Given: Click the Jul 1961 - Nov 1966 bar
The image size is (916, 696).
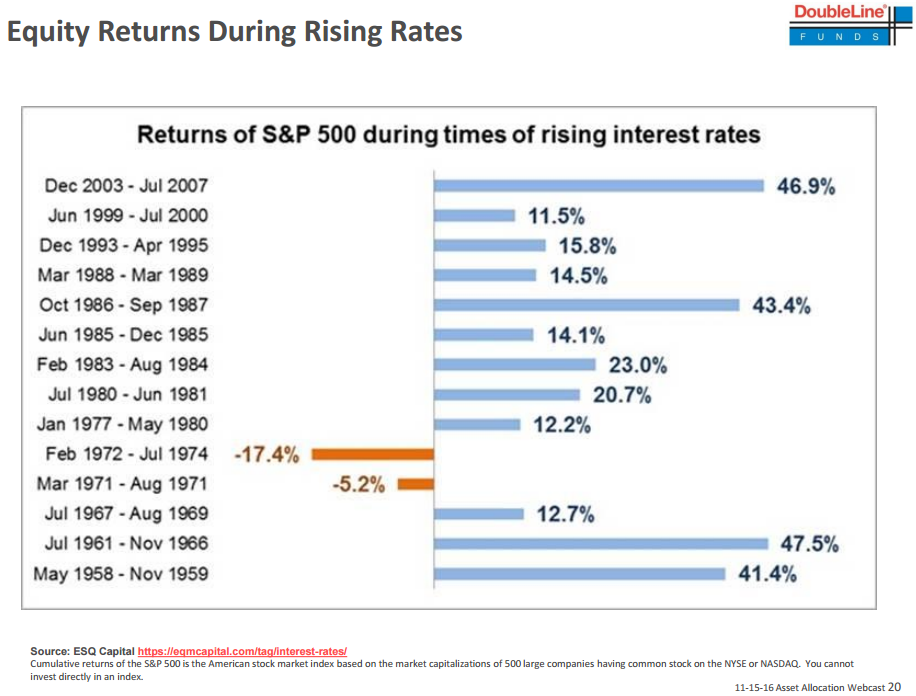Looking at the screenshot, I should click(602, 544).
